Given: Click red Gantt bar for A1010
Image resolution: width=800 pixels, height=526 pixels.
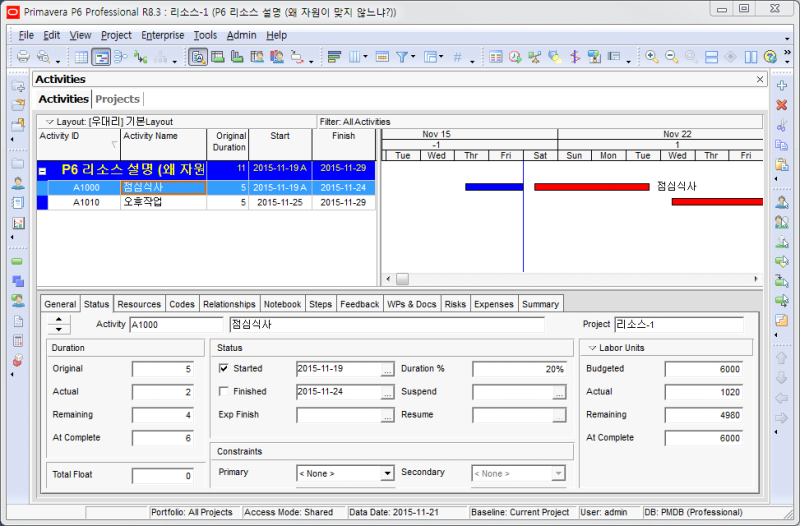Looking at the screenshot, I should pos(717,202).
